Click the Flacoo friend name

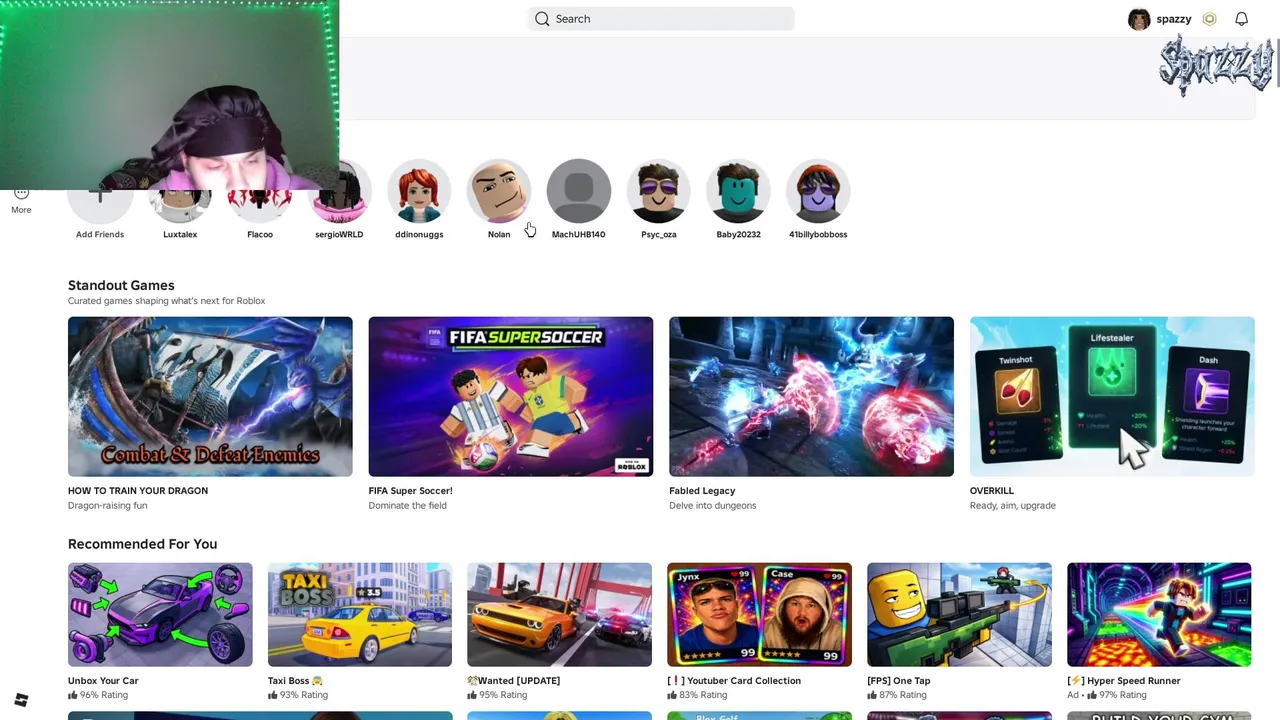pos(260,234)
